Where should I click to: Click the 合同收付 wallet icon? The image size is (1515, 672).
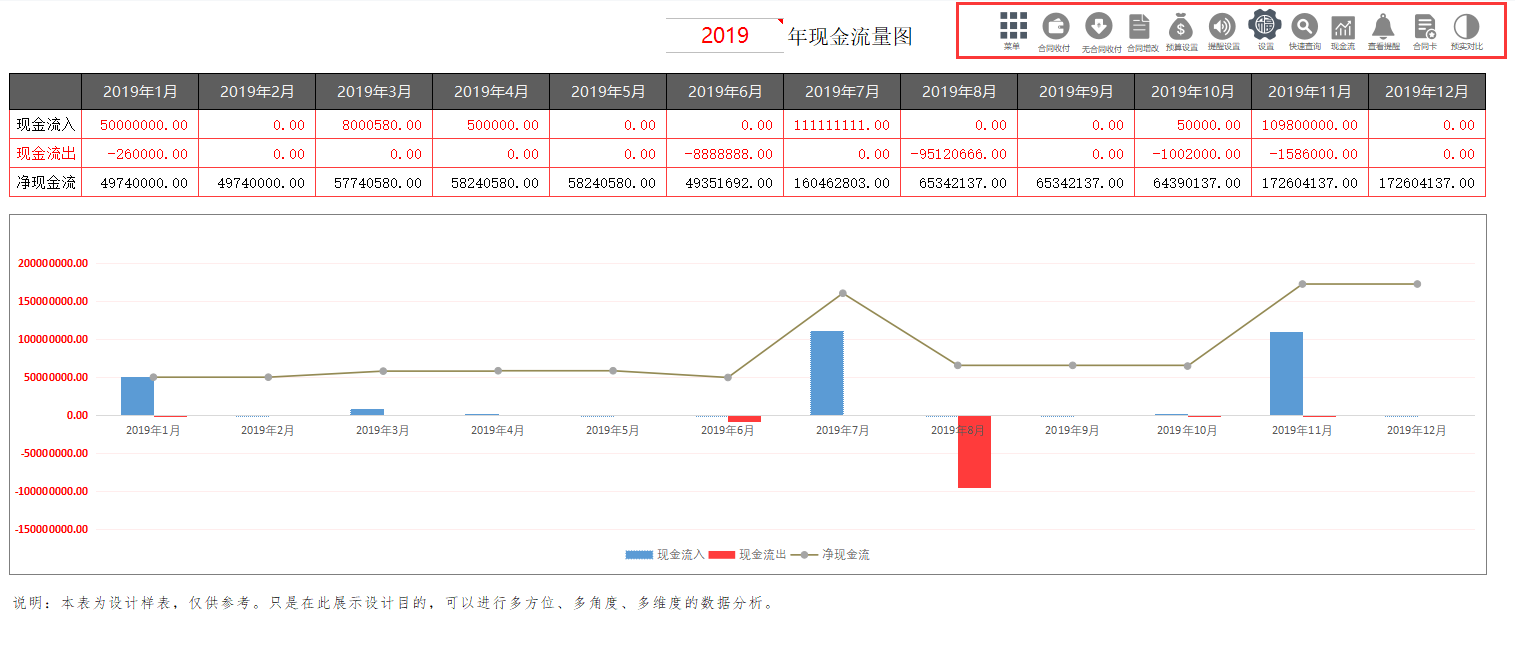click(x=1057, y=26)
